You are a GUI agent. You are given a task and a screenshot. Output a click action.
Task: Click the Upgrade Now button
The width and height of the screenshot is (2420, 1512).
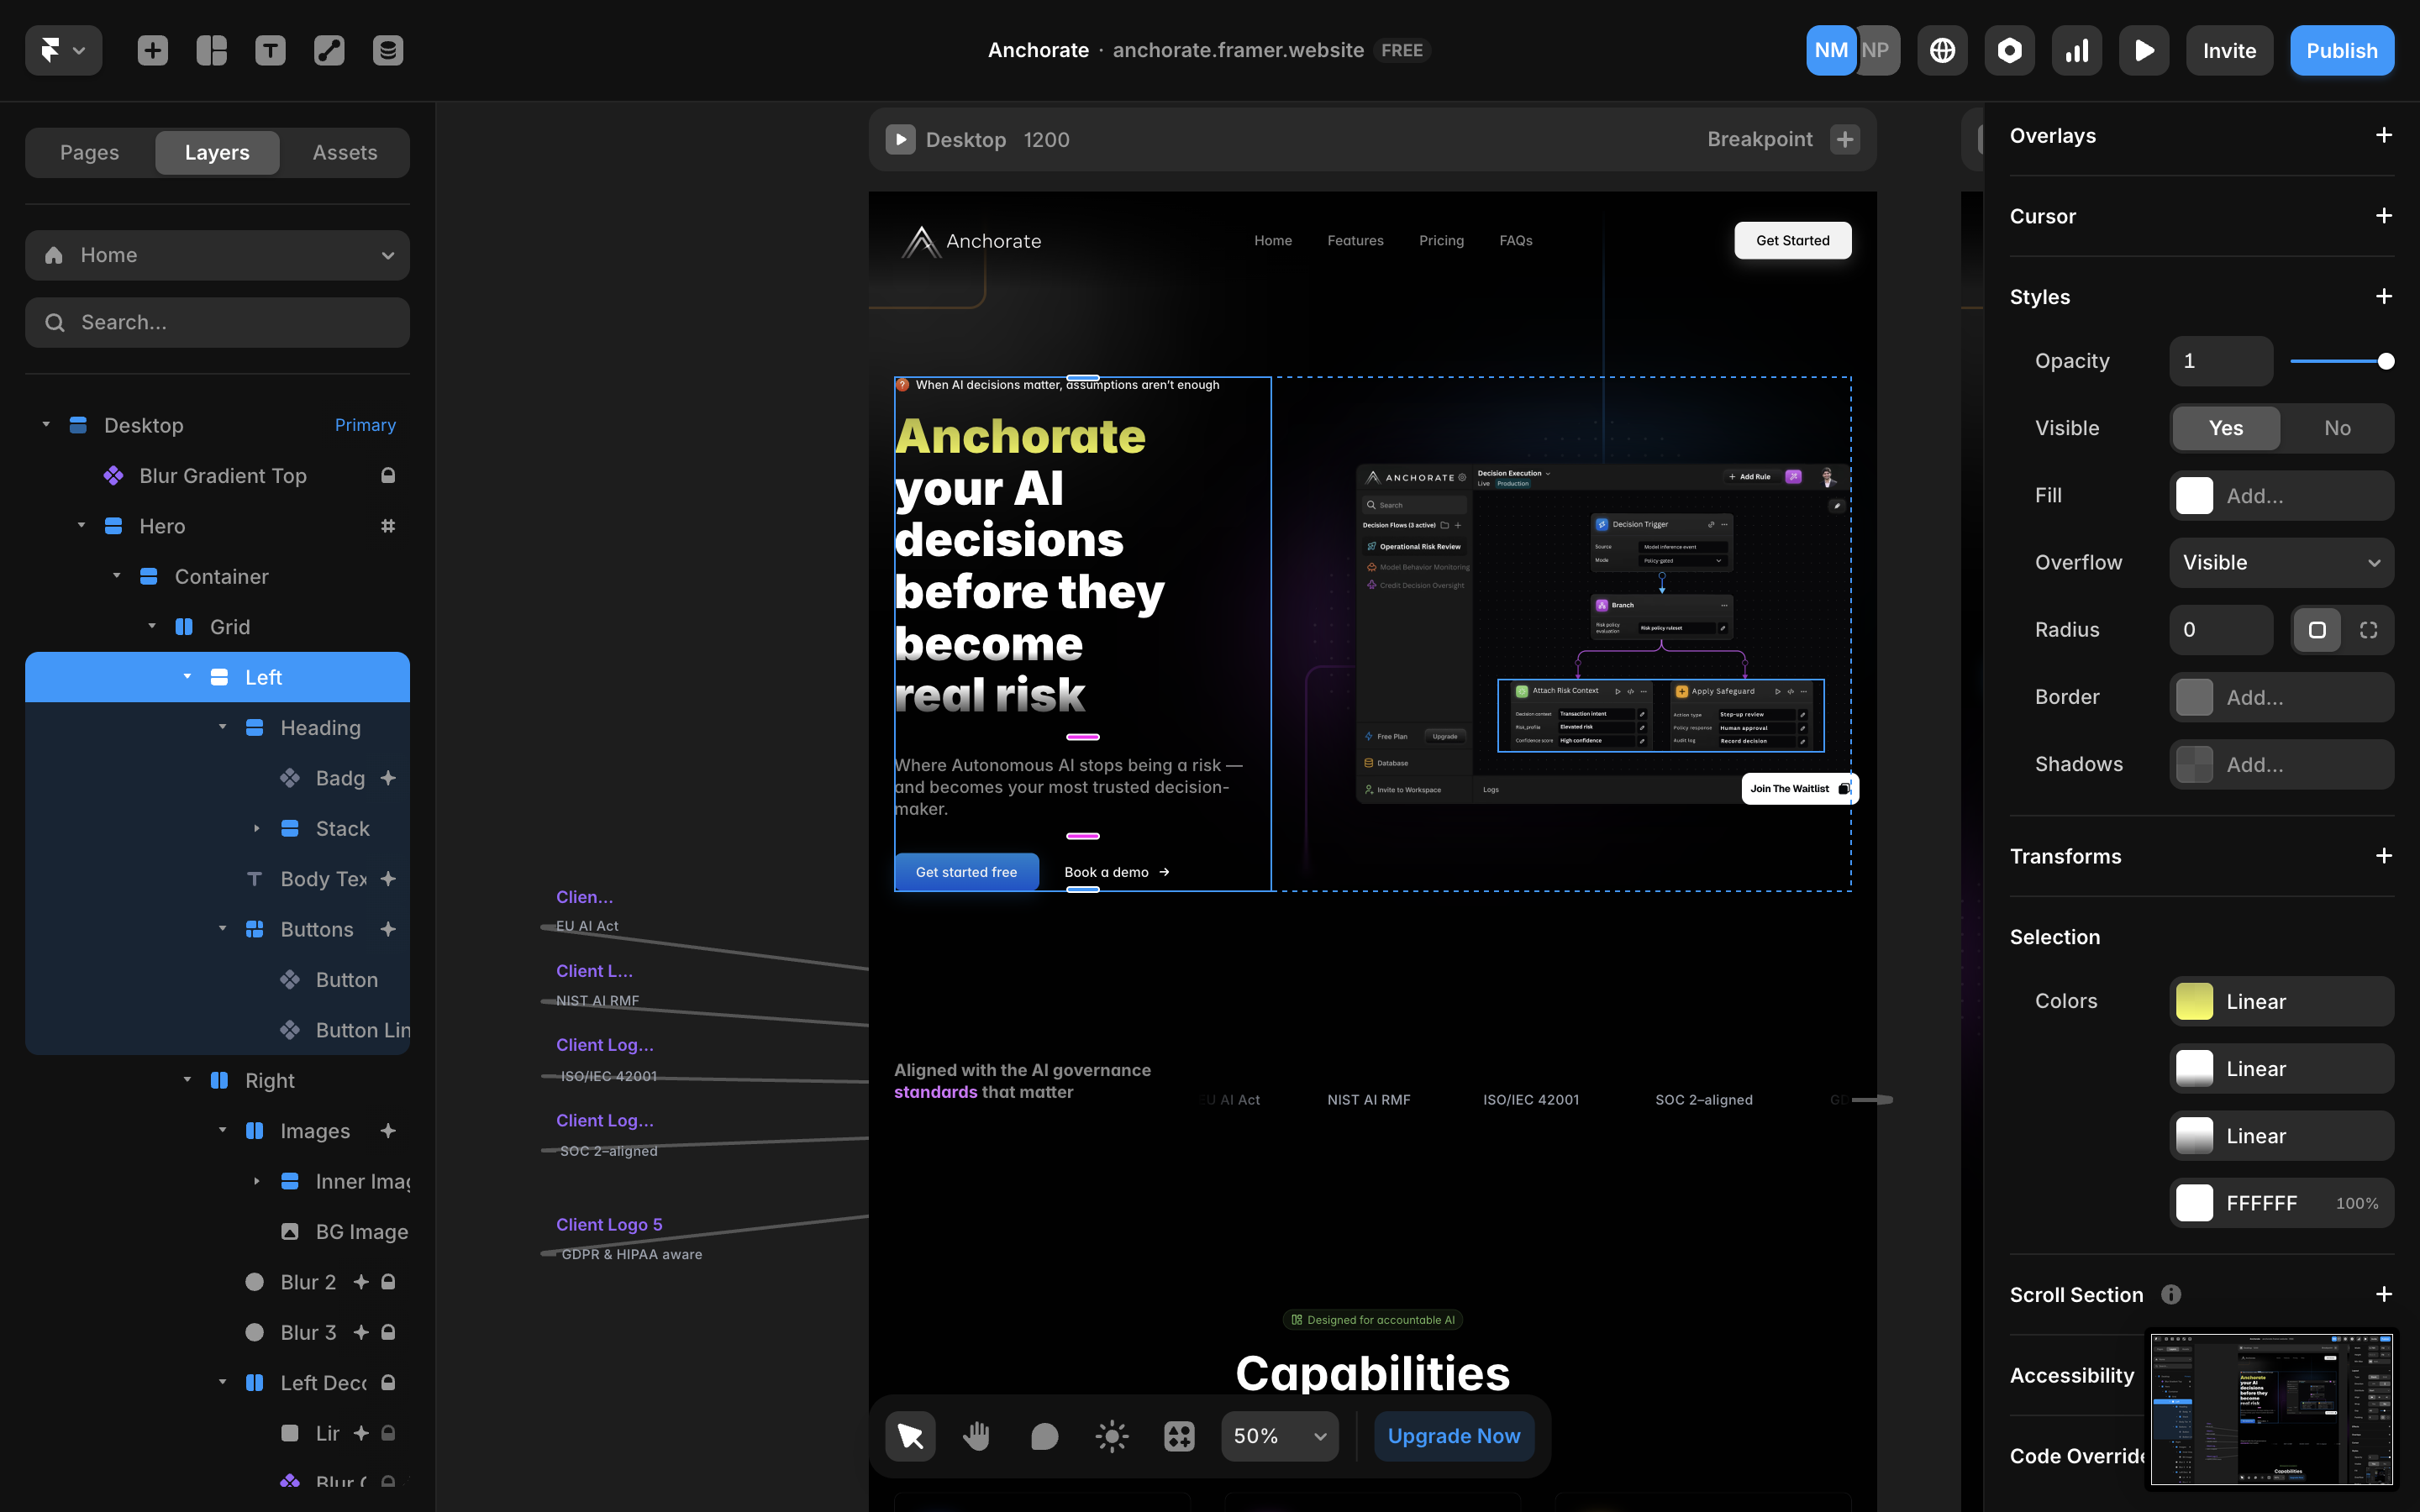[x=1453, y=1436]
